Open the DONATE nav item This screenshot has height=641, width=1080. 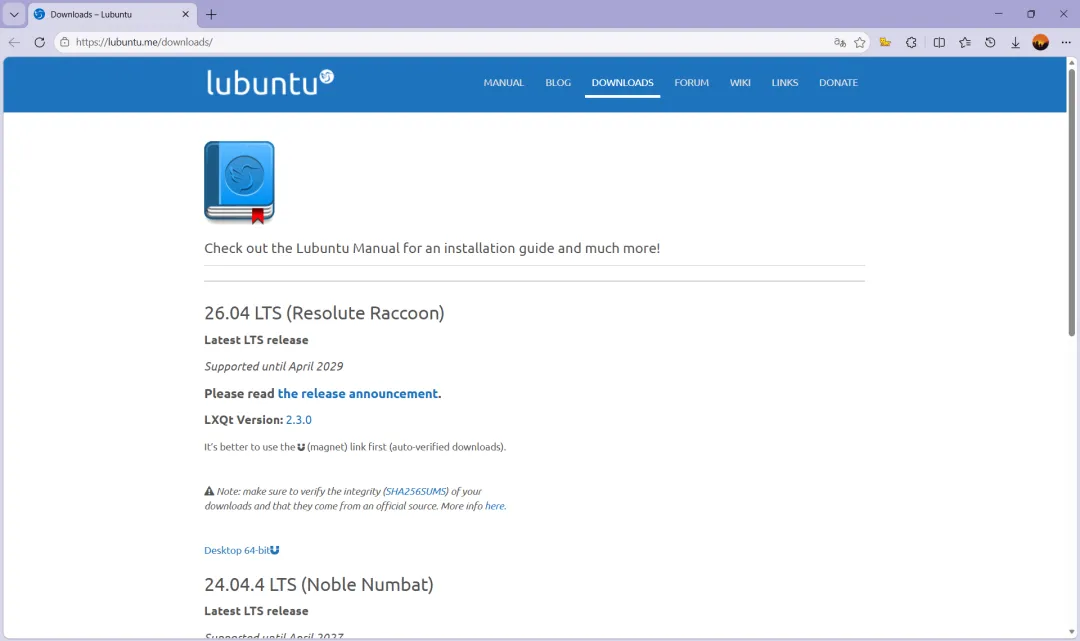coord(838,83)
